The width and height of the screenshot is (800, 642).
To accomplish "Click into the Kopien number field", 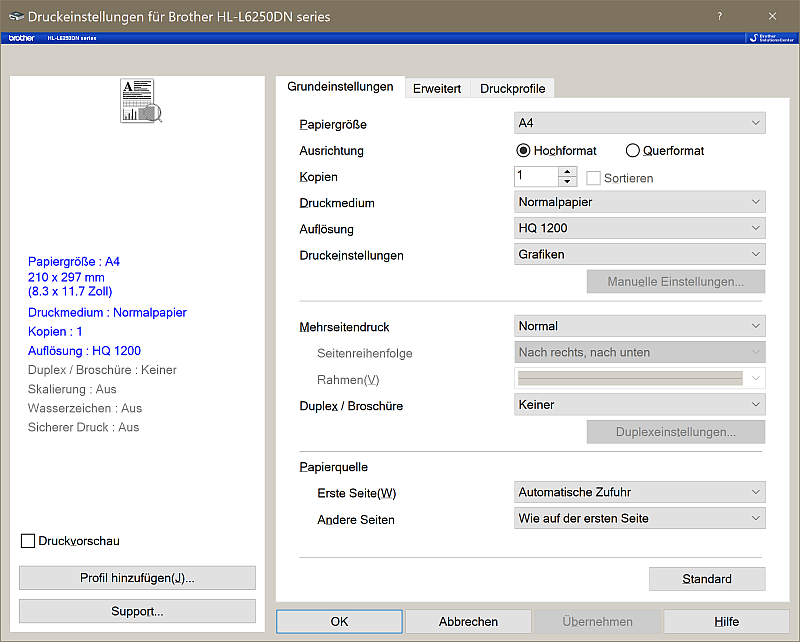I will pos(536,177).
